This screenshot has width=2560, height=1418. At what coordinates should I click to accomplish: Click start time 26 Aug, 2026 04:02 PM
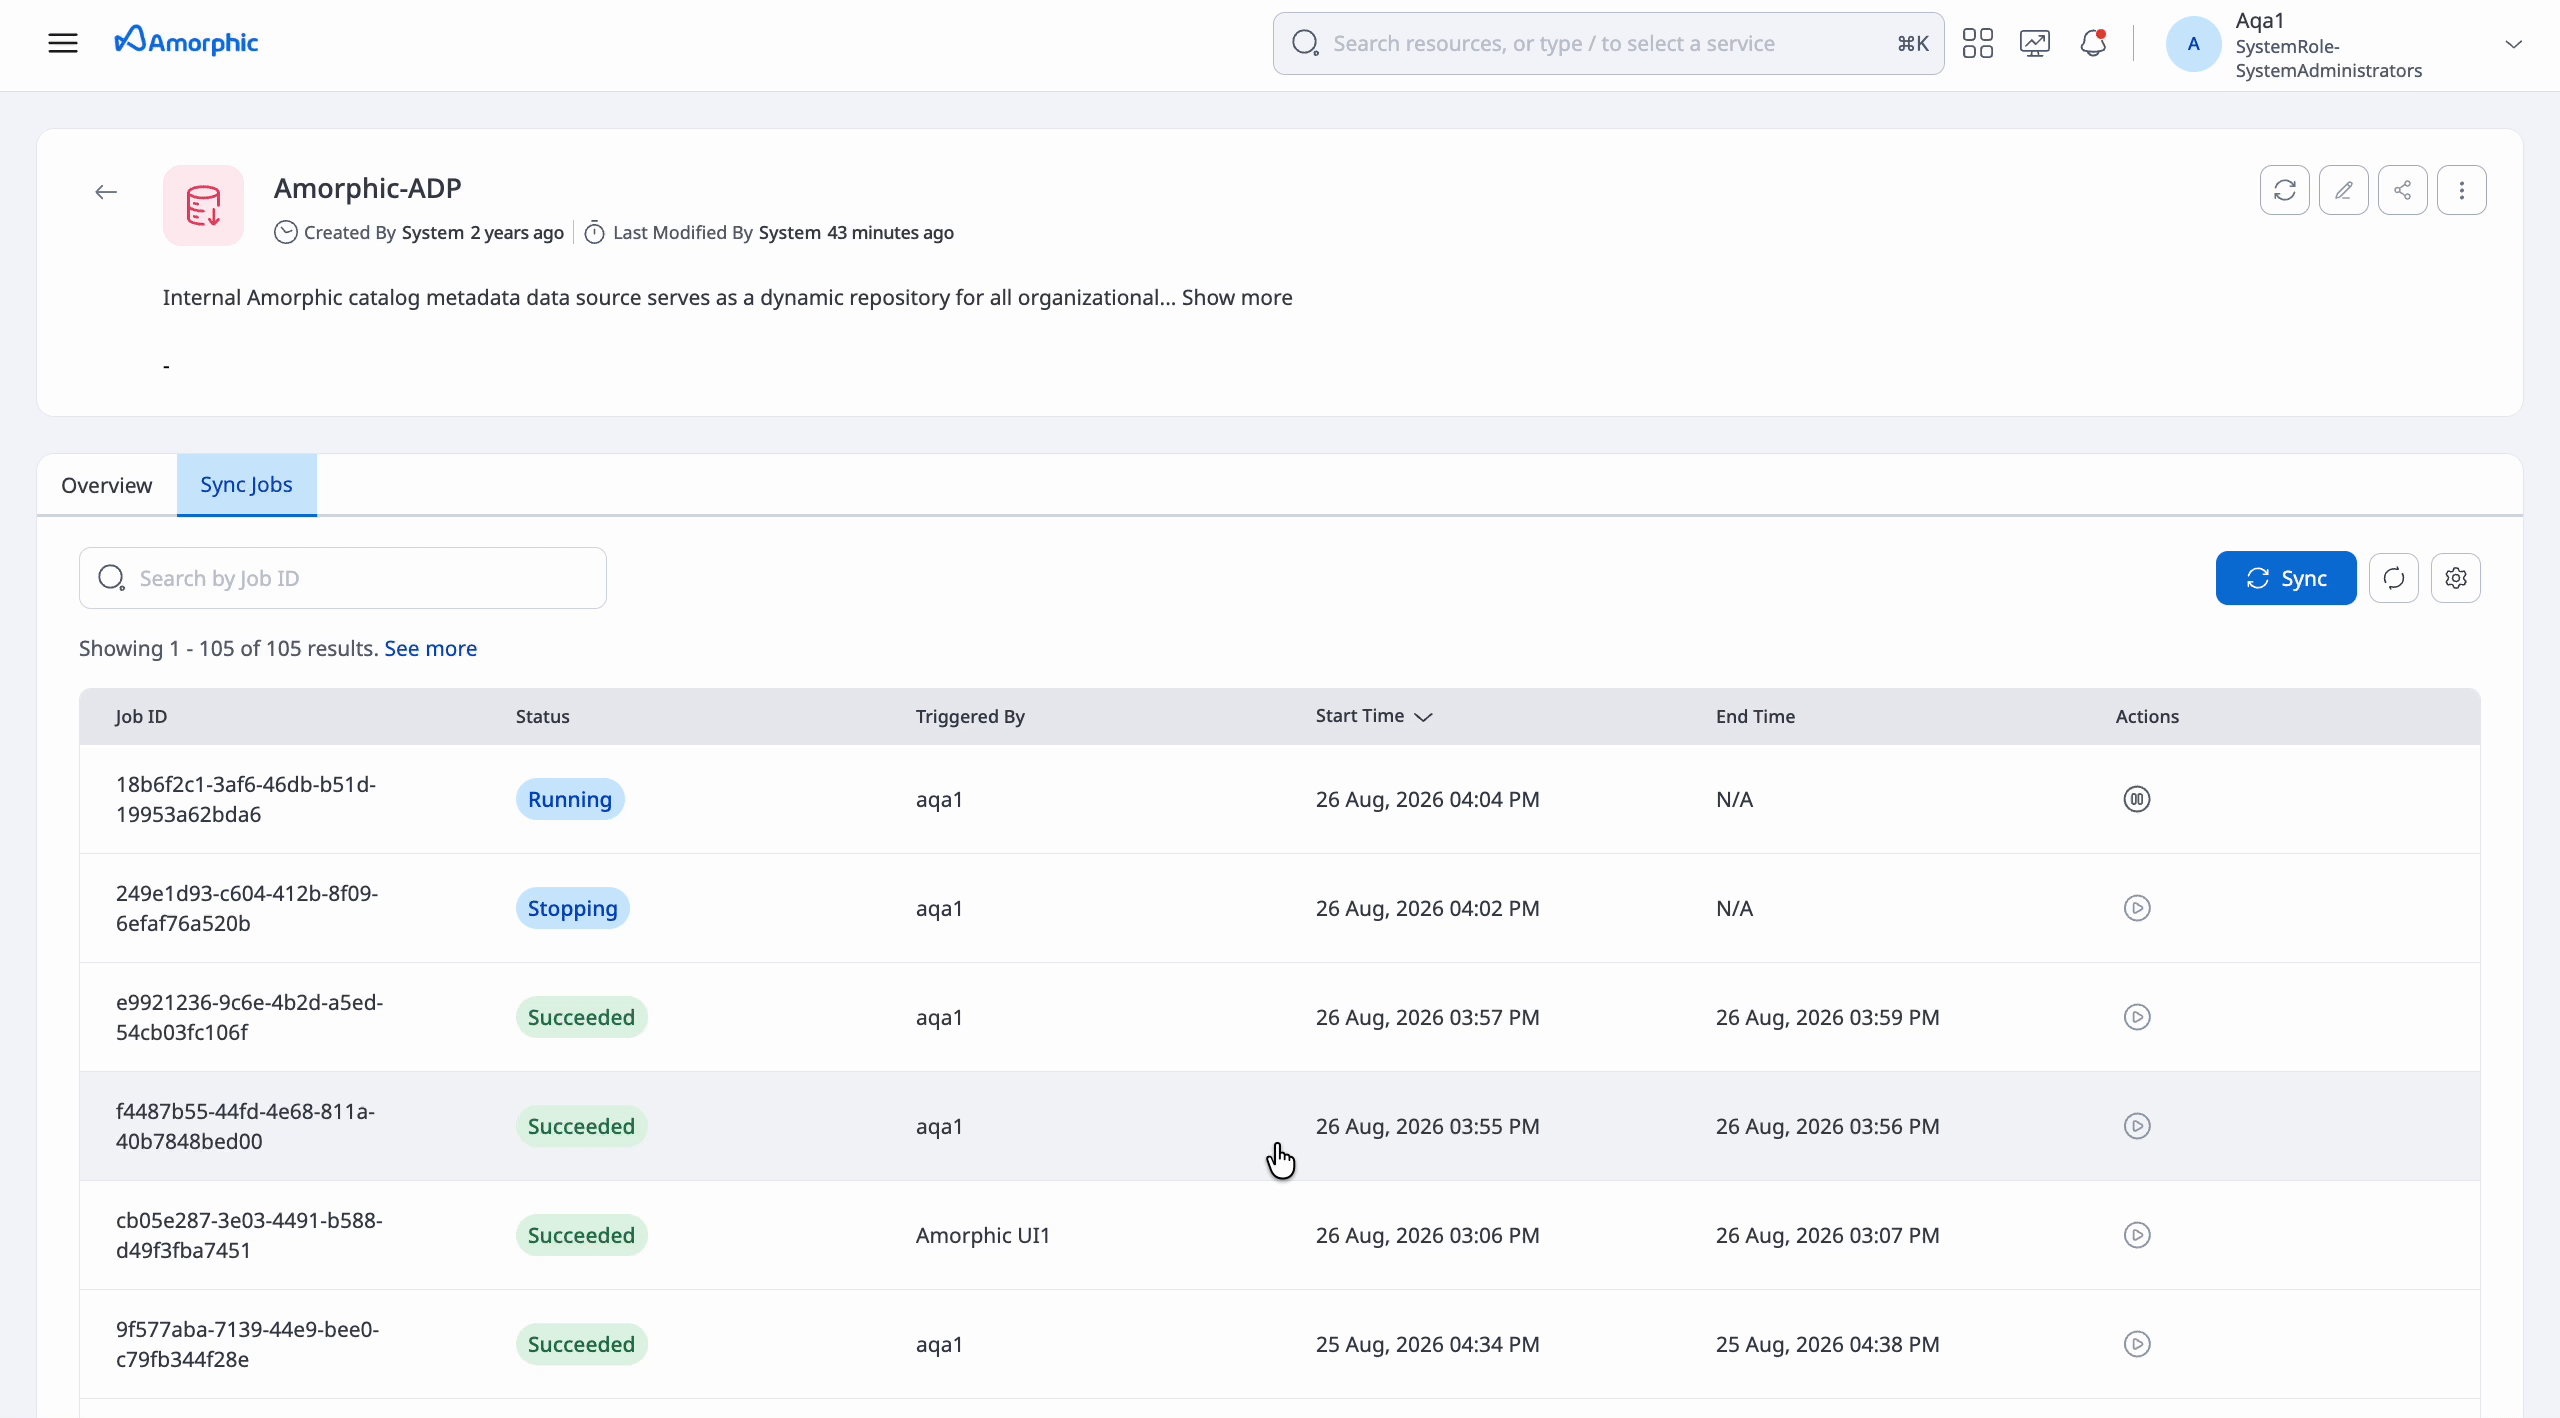pyautogui.click(x=1428, y=908)
